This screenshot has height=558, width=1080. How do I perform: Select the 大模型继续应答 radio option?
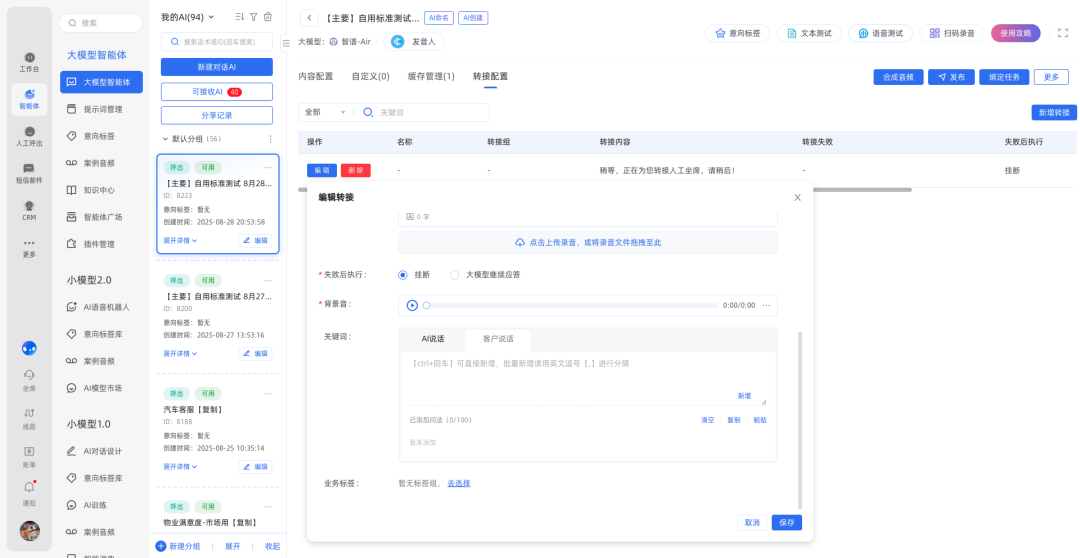point(454,274)
